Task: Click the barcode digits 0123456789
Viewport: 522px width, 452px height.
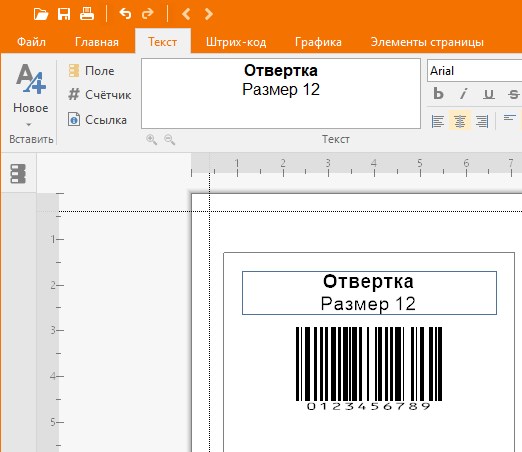Action: [368, 406]
